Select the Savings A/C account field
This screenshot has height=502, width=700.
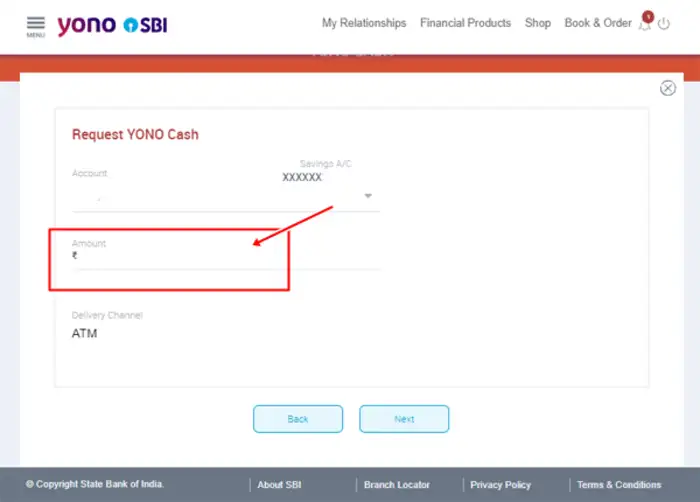[225, 195]
